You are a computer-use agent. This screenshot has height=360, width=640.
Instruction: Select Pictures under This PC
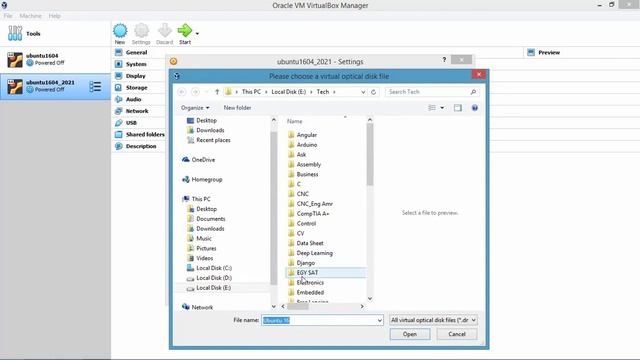tap(206, 248)
